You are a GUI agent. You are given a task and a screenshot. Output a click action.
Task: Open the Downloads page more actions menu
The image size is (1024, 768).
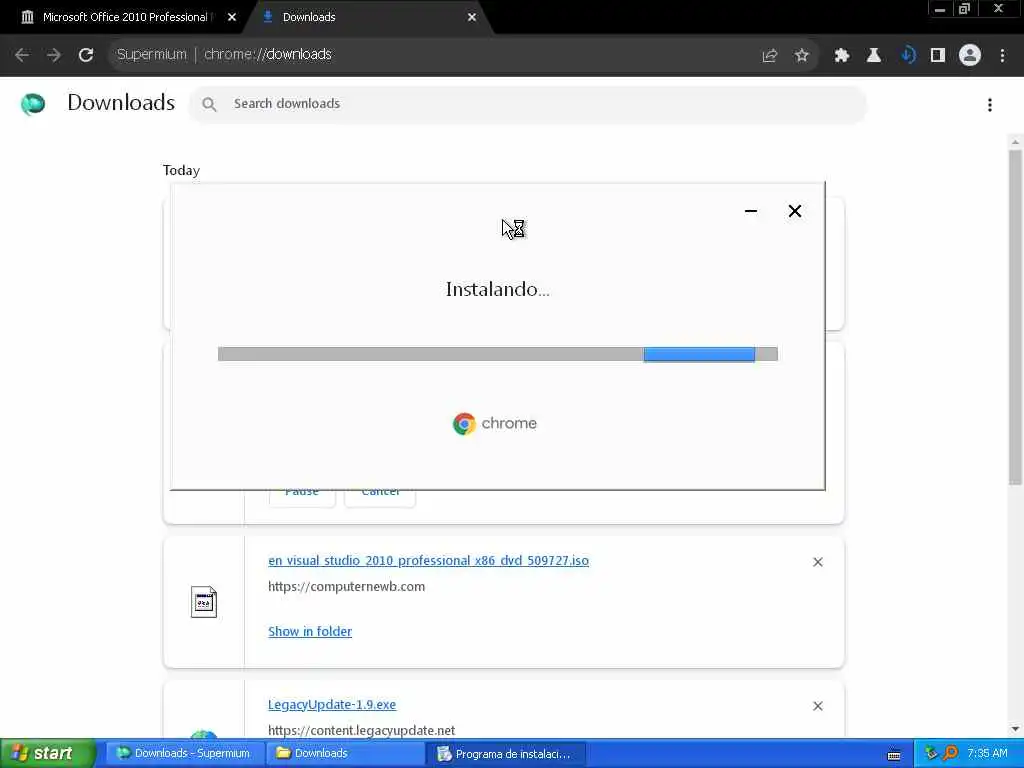click(990, 104)
